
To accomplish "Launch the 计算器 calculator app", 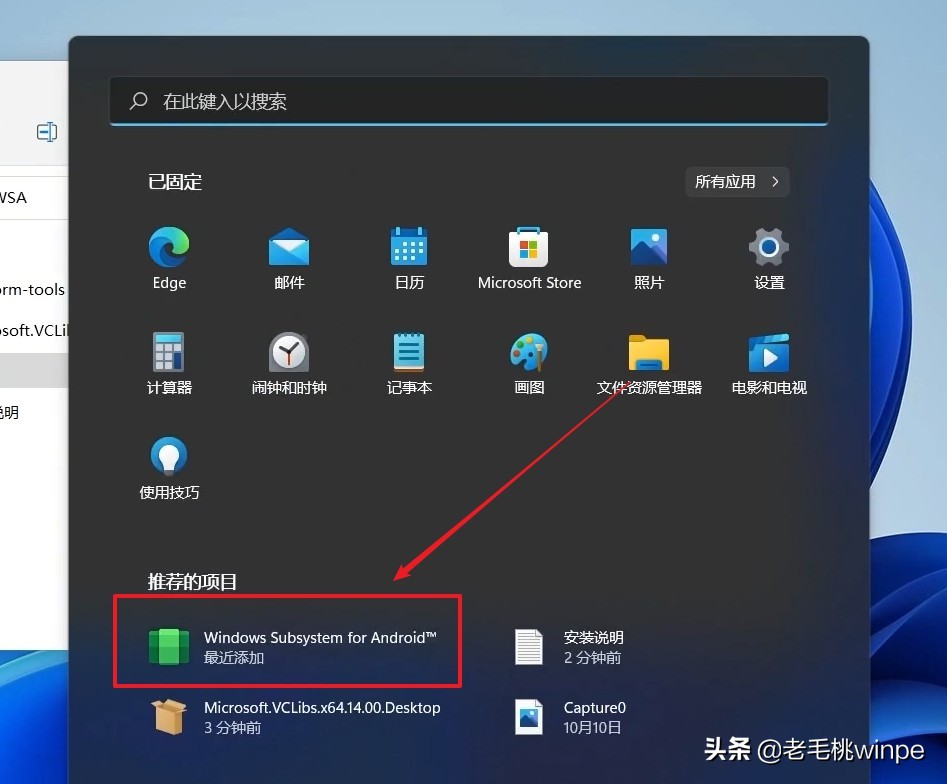I will [169, 363].
